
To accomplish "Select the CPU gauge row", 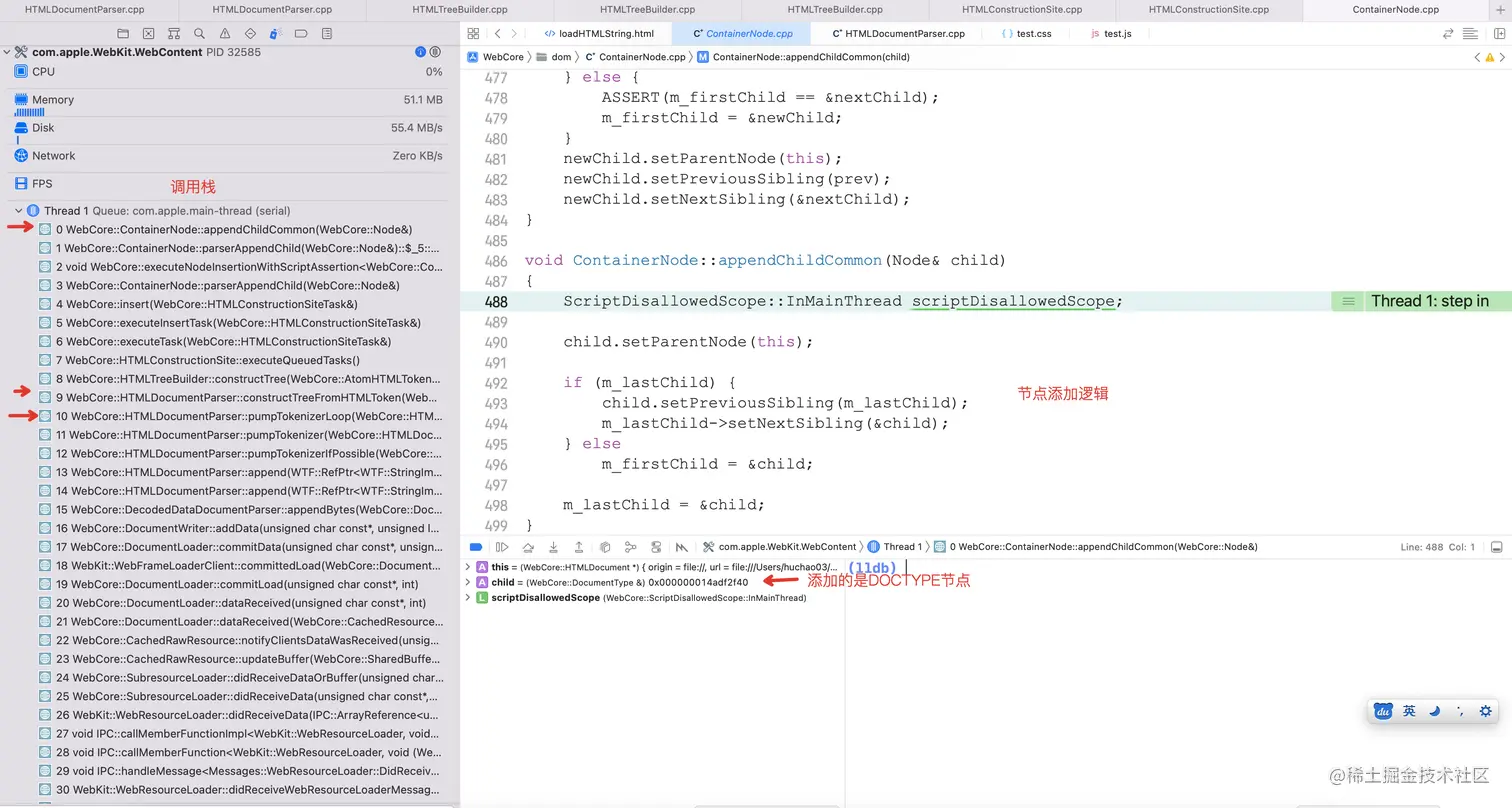I will click(x=229, y=72).
